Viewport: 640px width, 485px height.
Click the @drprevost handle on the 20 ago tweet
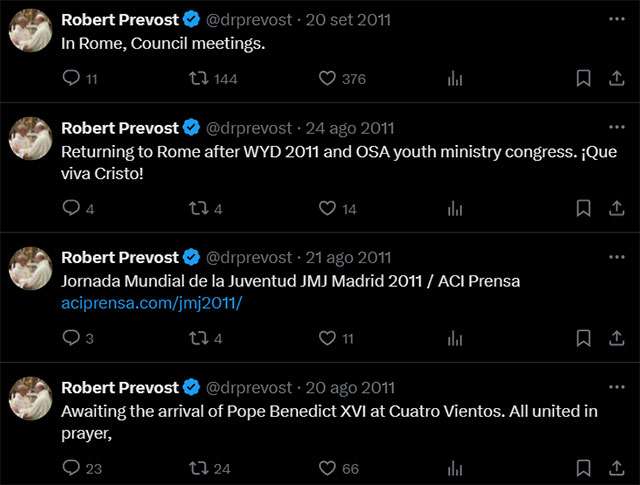click(x=248, y=387)
